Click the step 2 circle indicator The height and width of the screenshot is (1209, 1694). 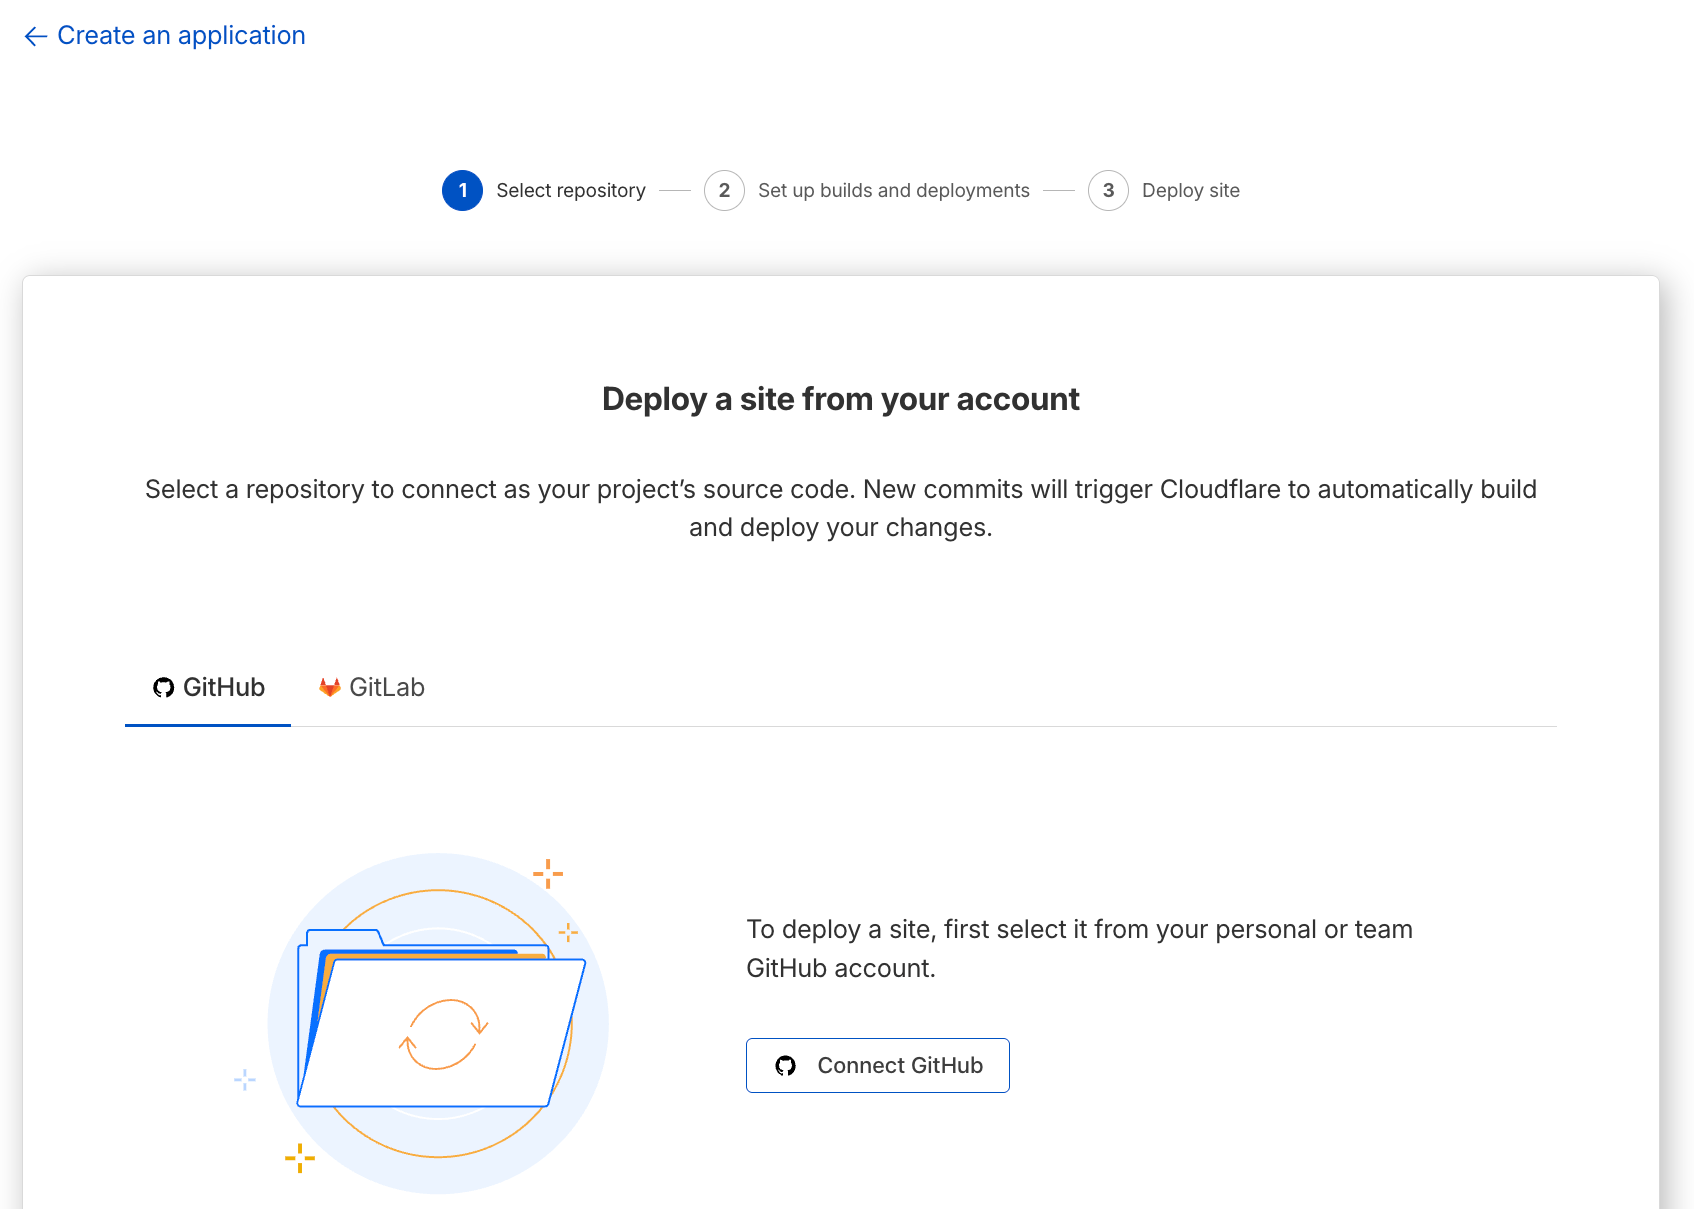[x=724, y=191]
